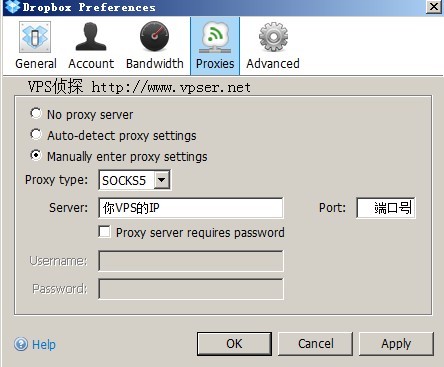Click the Port number input field
This screenshot has width=444, height=367.
point(386,208)
